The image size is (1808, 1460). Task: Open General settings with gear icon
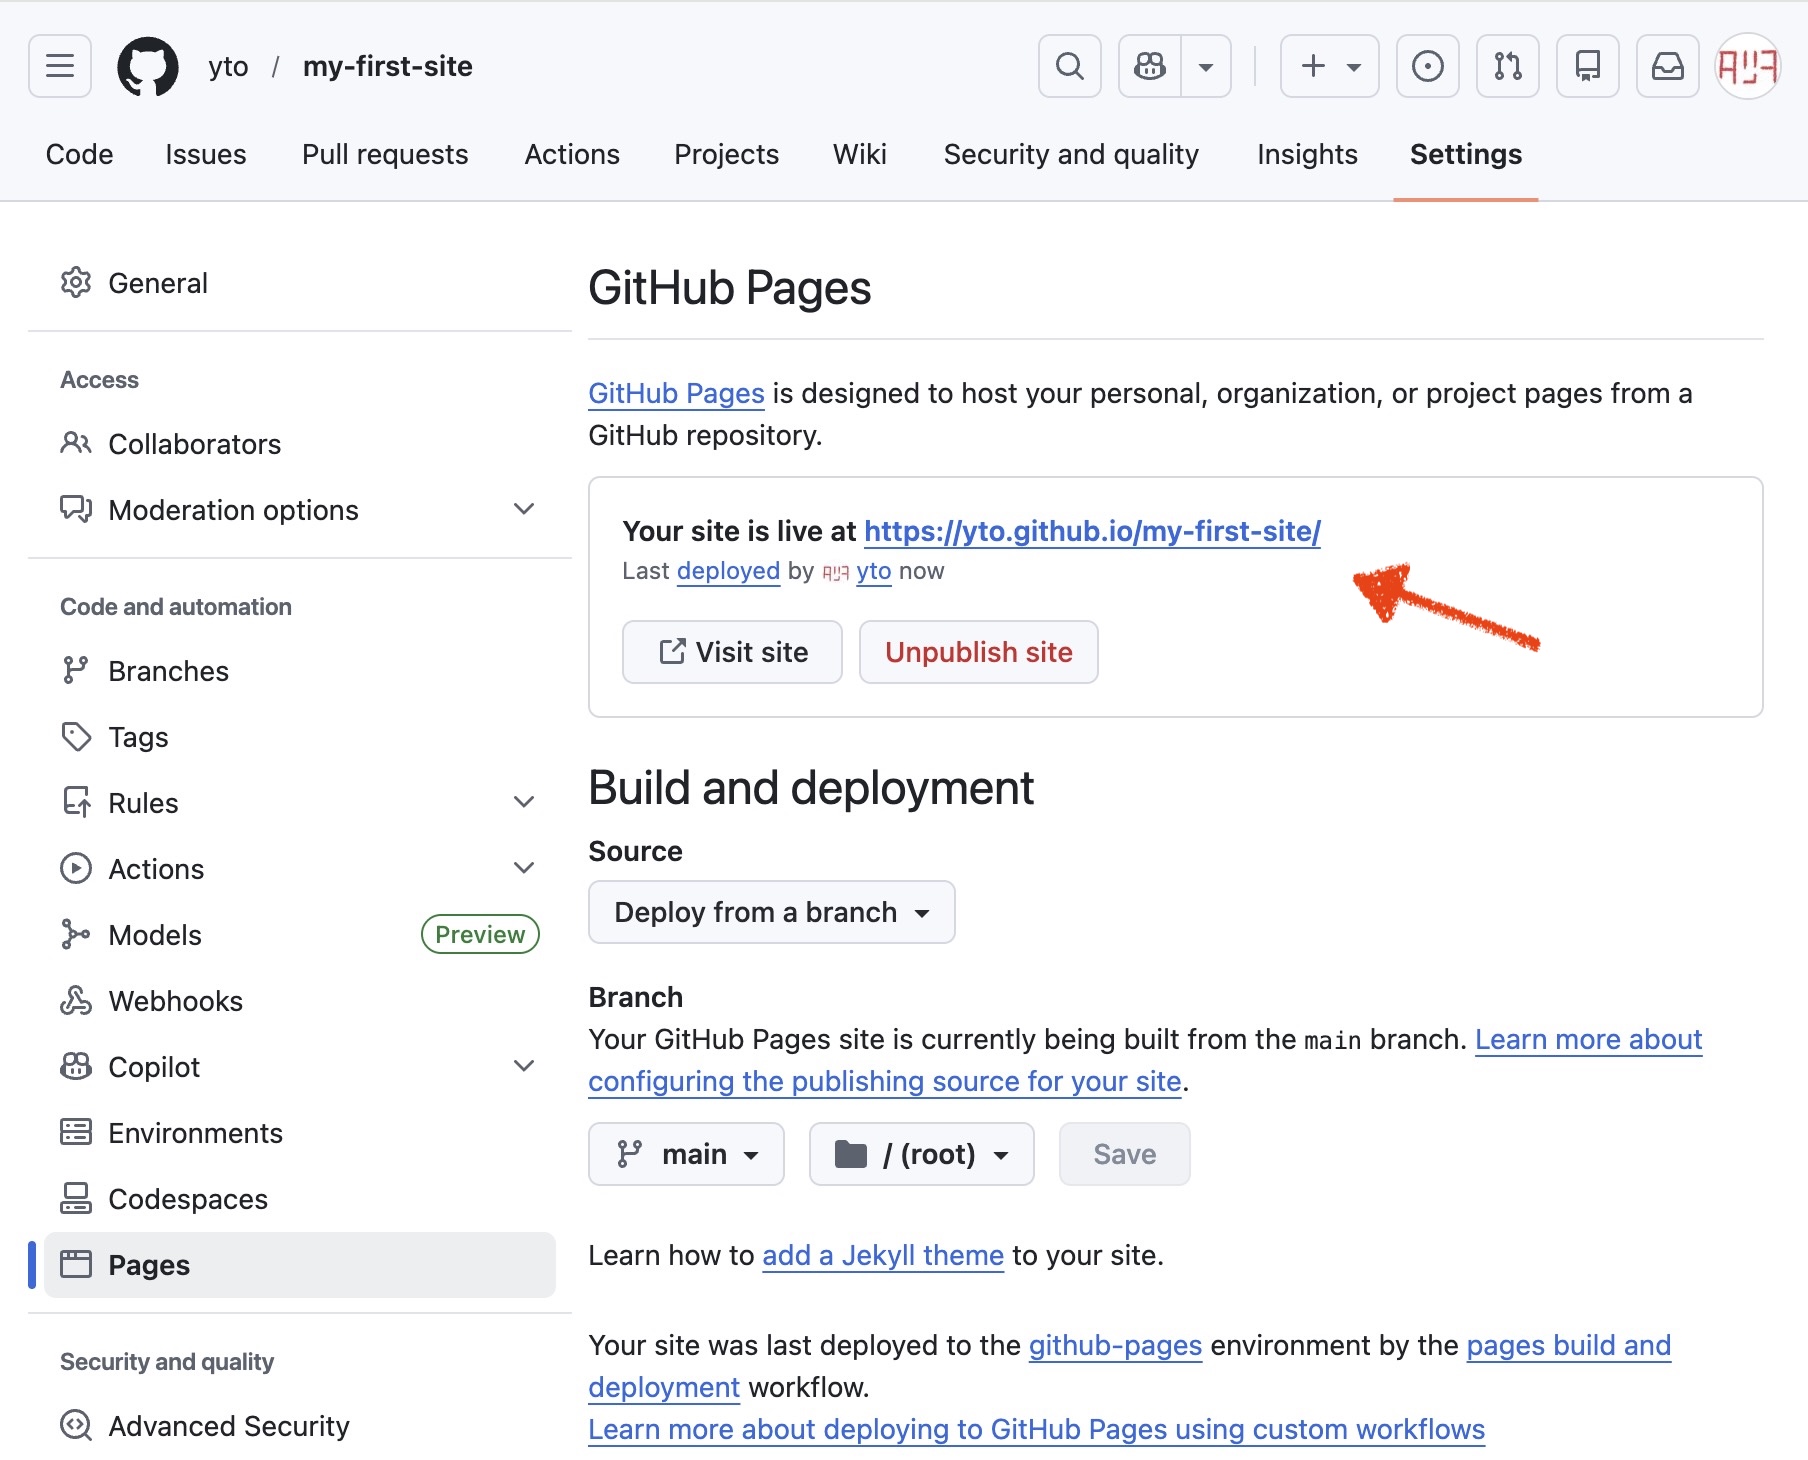point(76,283)
